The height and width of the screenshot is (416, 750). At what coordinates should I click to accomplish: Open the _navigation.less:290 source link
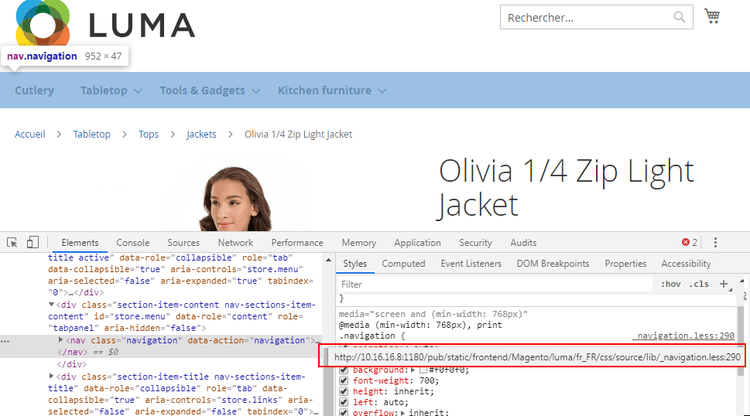click(x=685, y=336)
